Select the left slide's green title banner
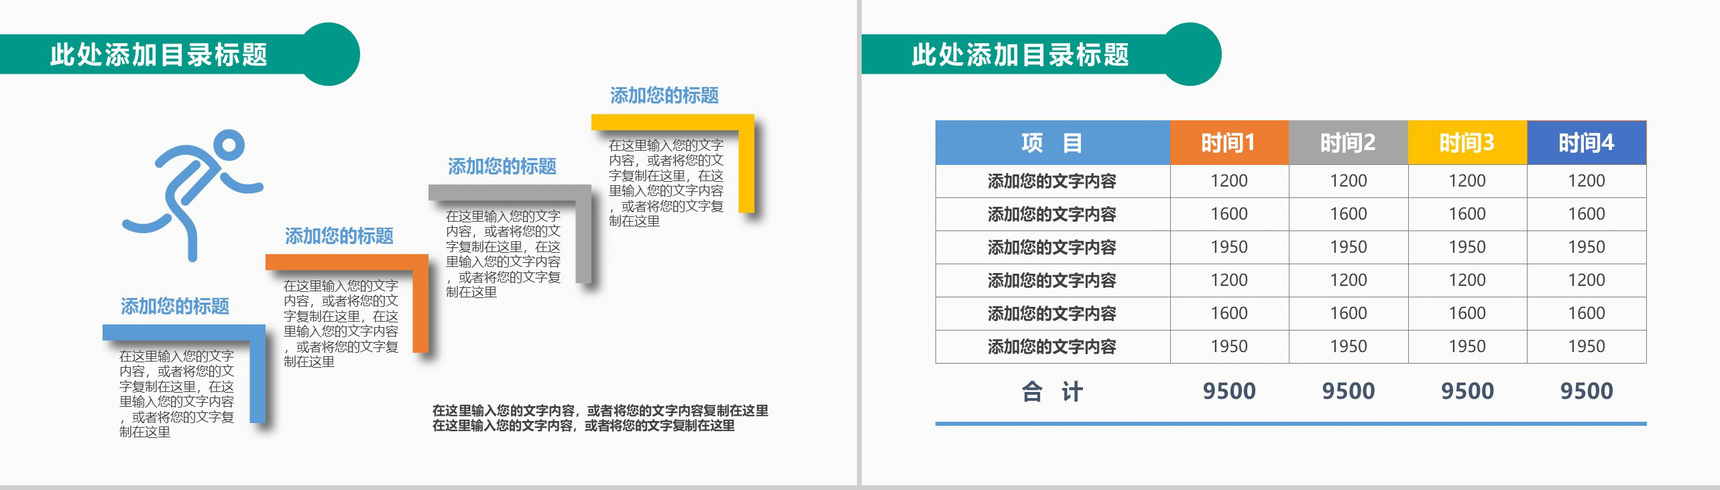Screen dimensions: 1720x490 pos(160,55)
